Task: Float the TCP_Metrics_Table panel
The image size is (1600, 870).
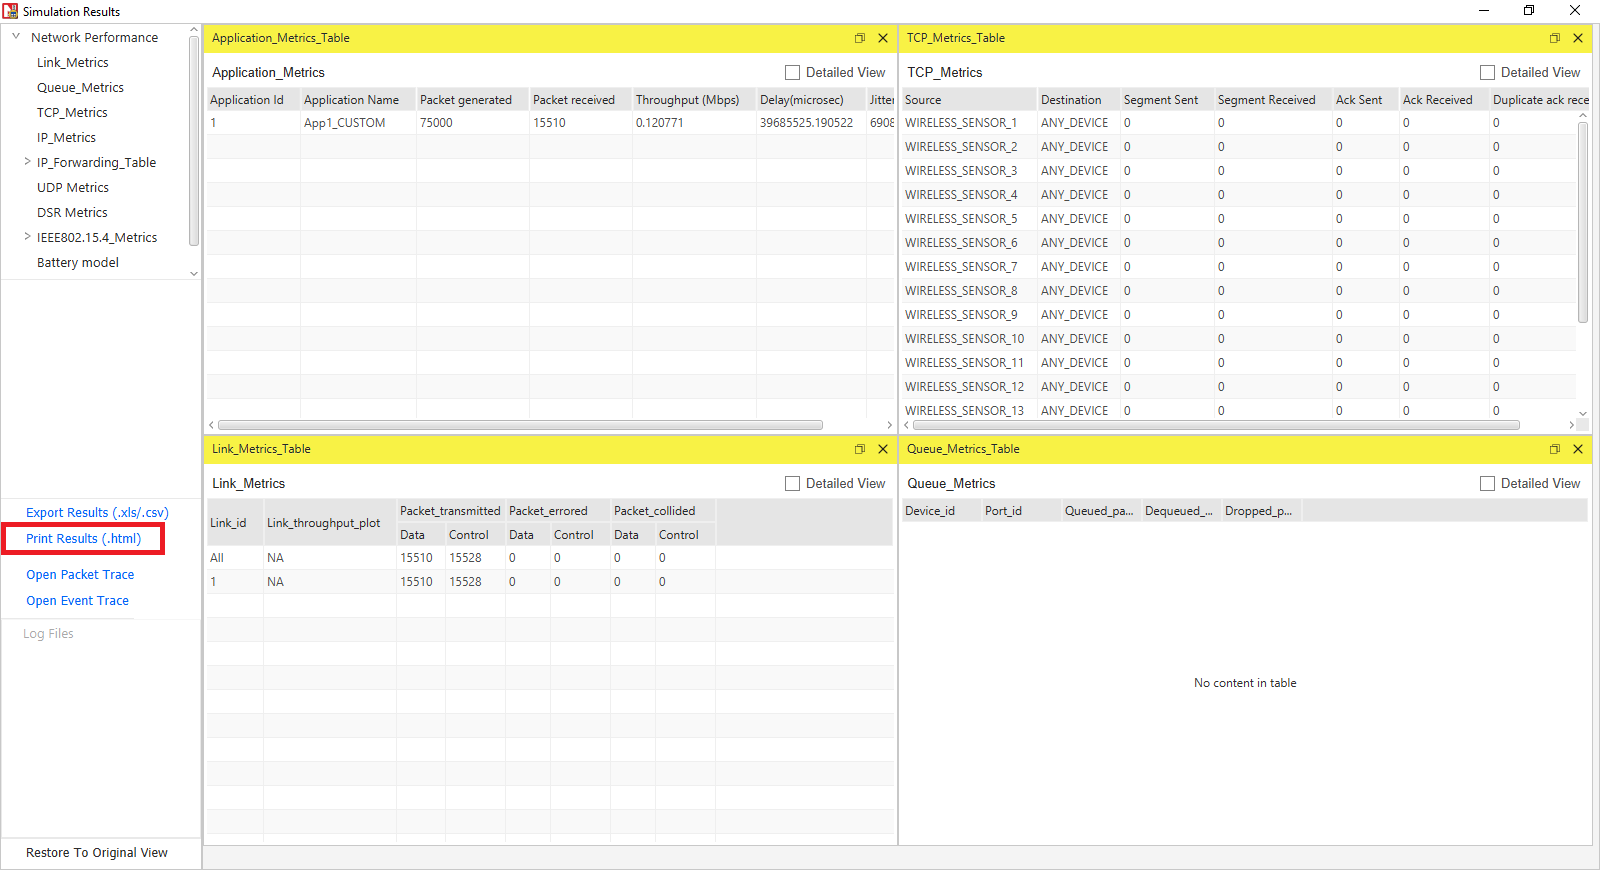Action: pyautogui.click(x=1554, y=38)
